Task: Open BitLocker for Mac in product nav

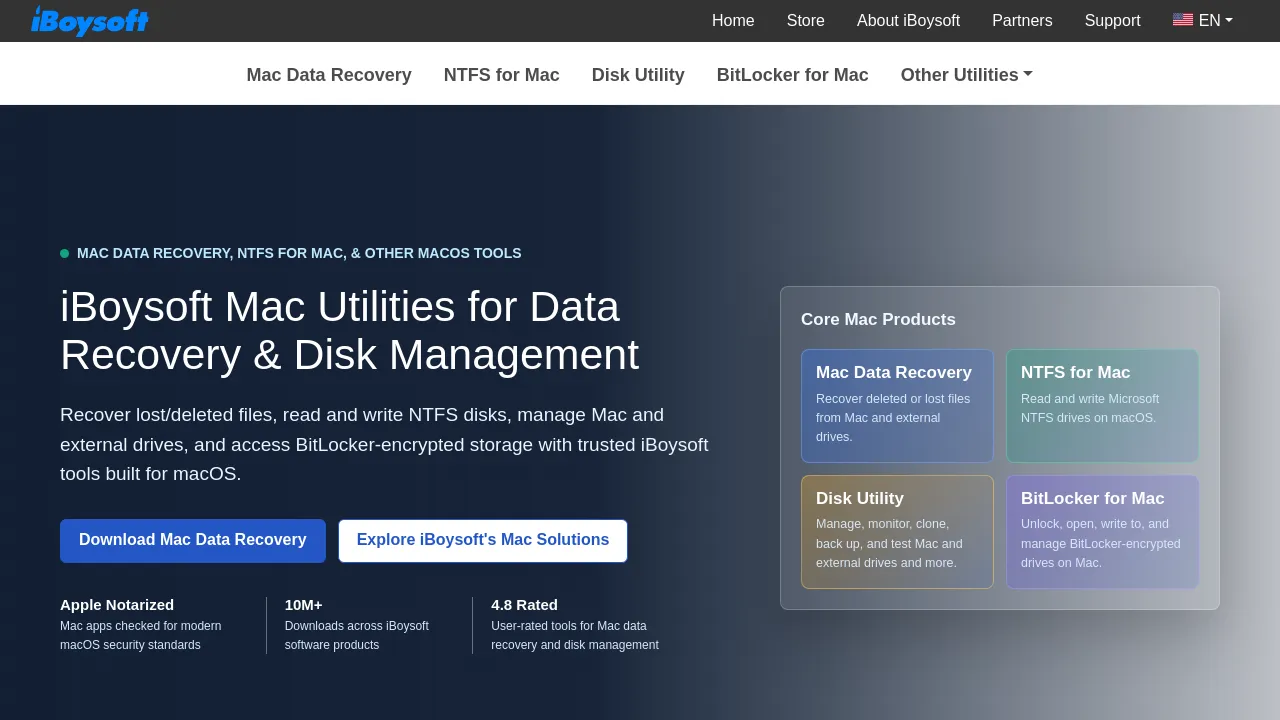Action: [793, 75]
